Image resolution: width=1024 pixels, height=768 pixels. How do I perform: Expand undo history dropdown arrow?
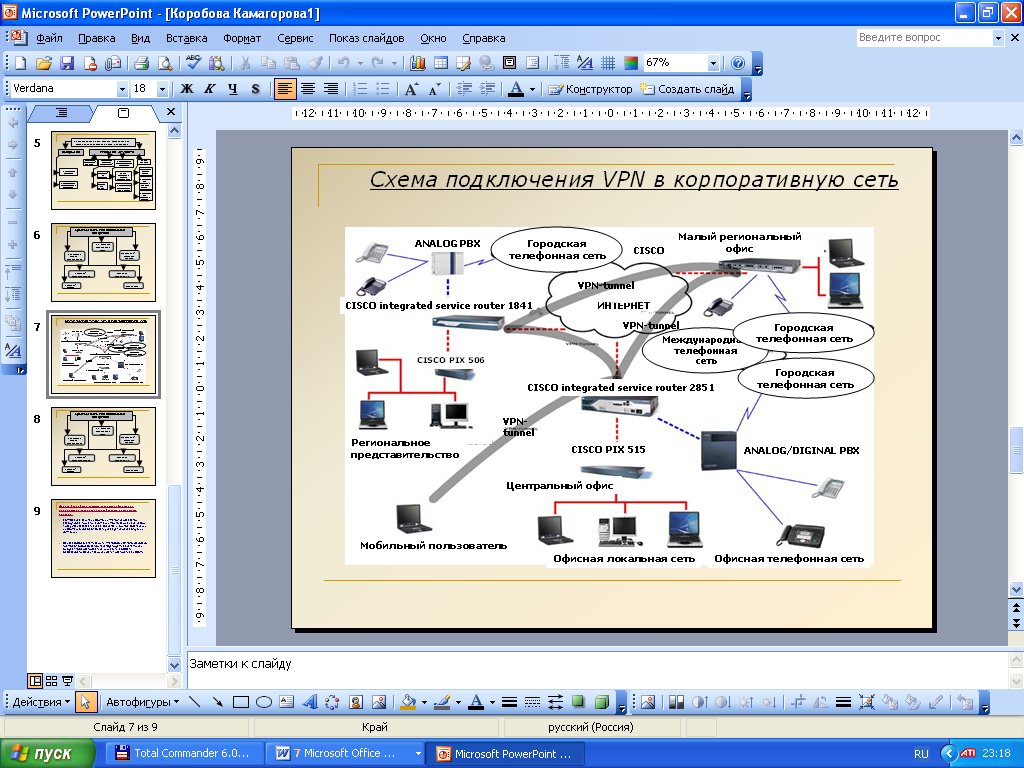(x=360, y=63)
